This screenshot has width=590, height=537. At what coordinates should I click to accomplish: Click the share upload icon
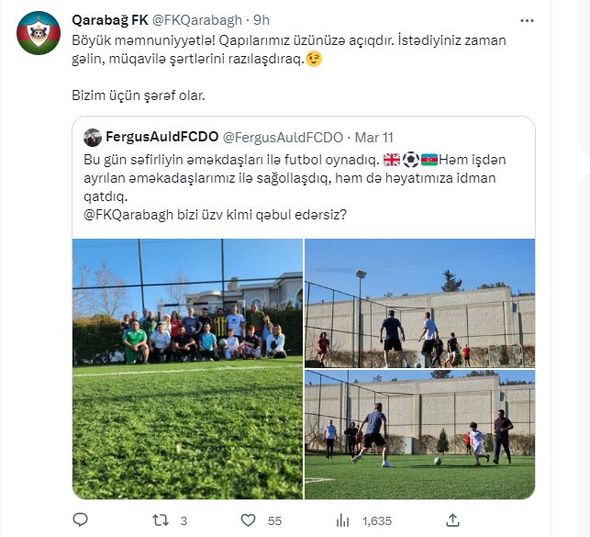453,520
